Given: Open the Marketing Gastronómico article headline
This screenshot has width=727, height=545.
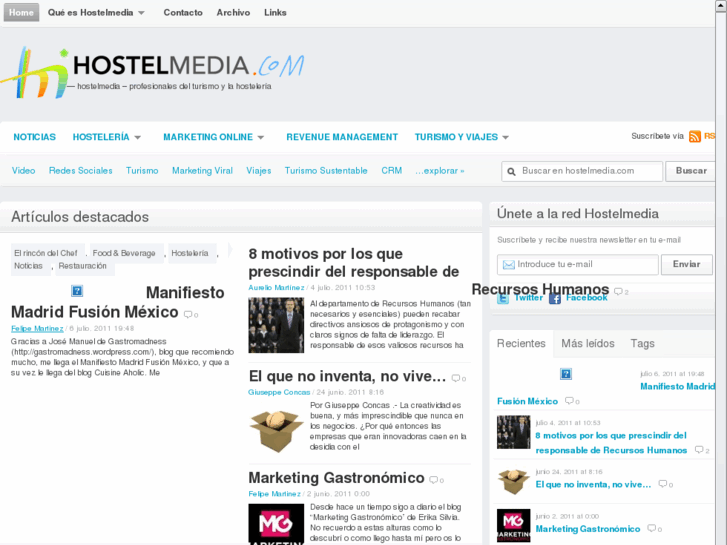Looking at the screenshot, I should point(337,478).
